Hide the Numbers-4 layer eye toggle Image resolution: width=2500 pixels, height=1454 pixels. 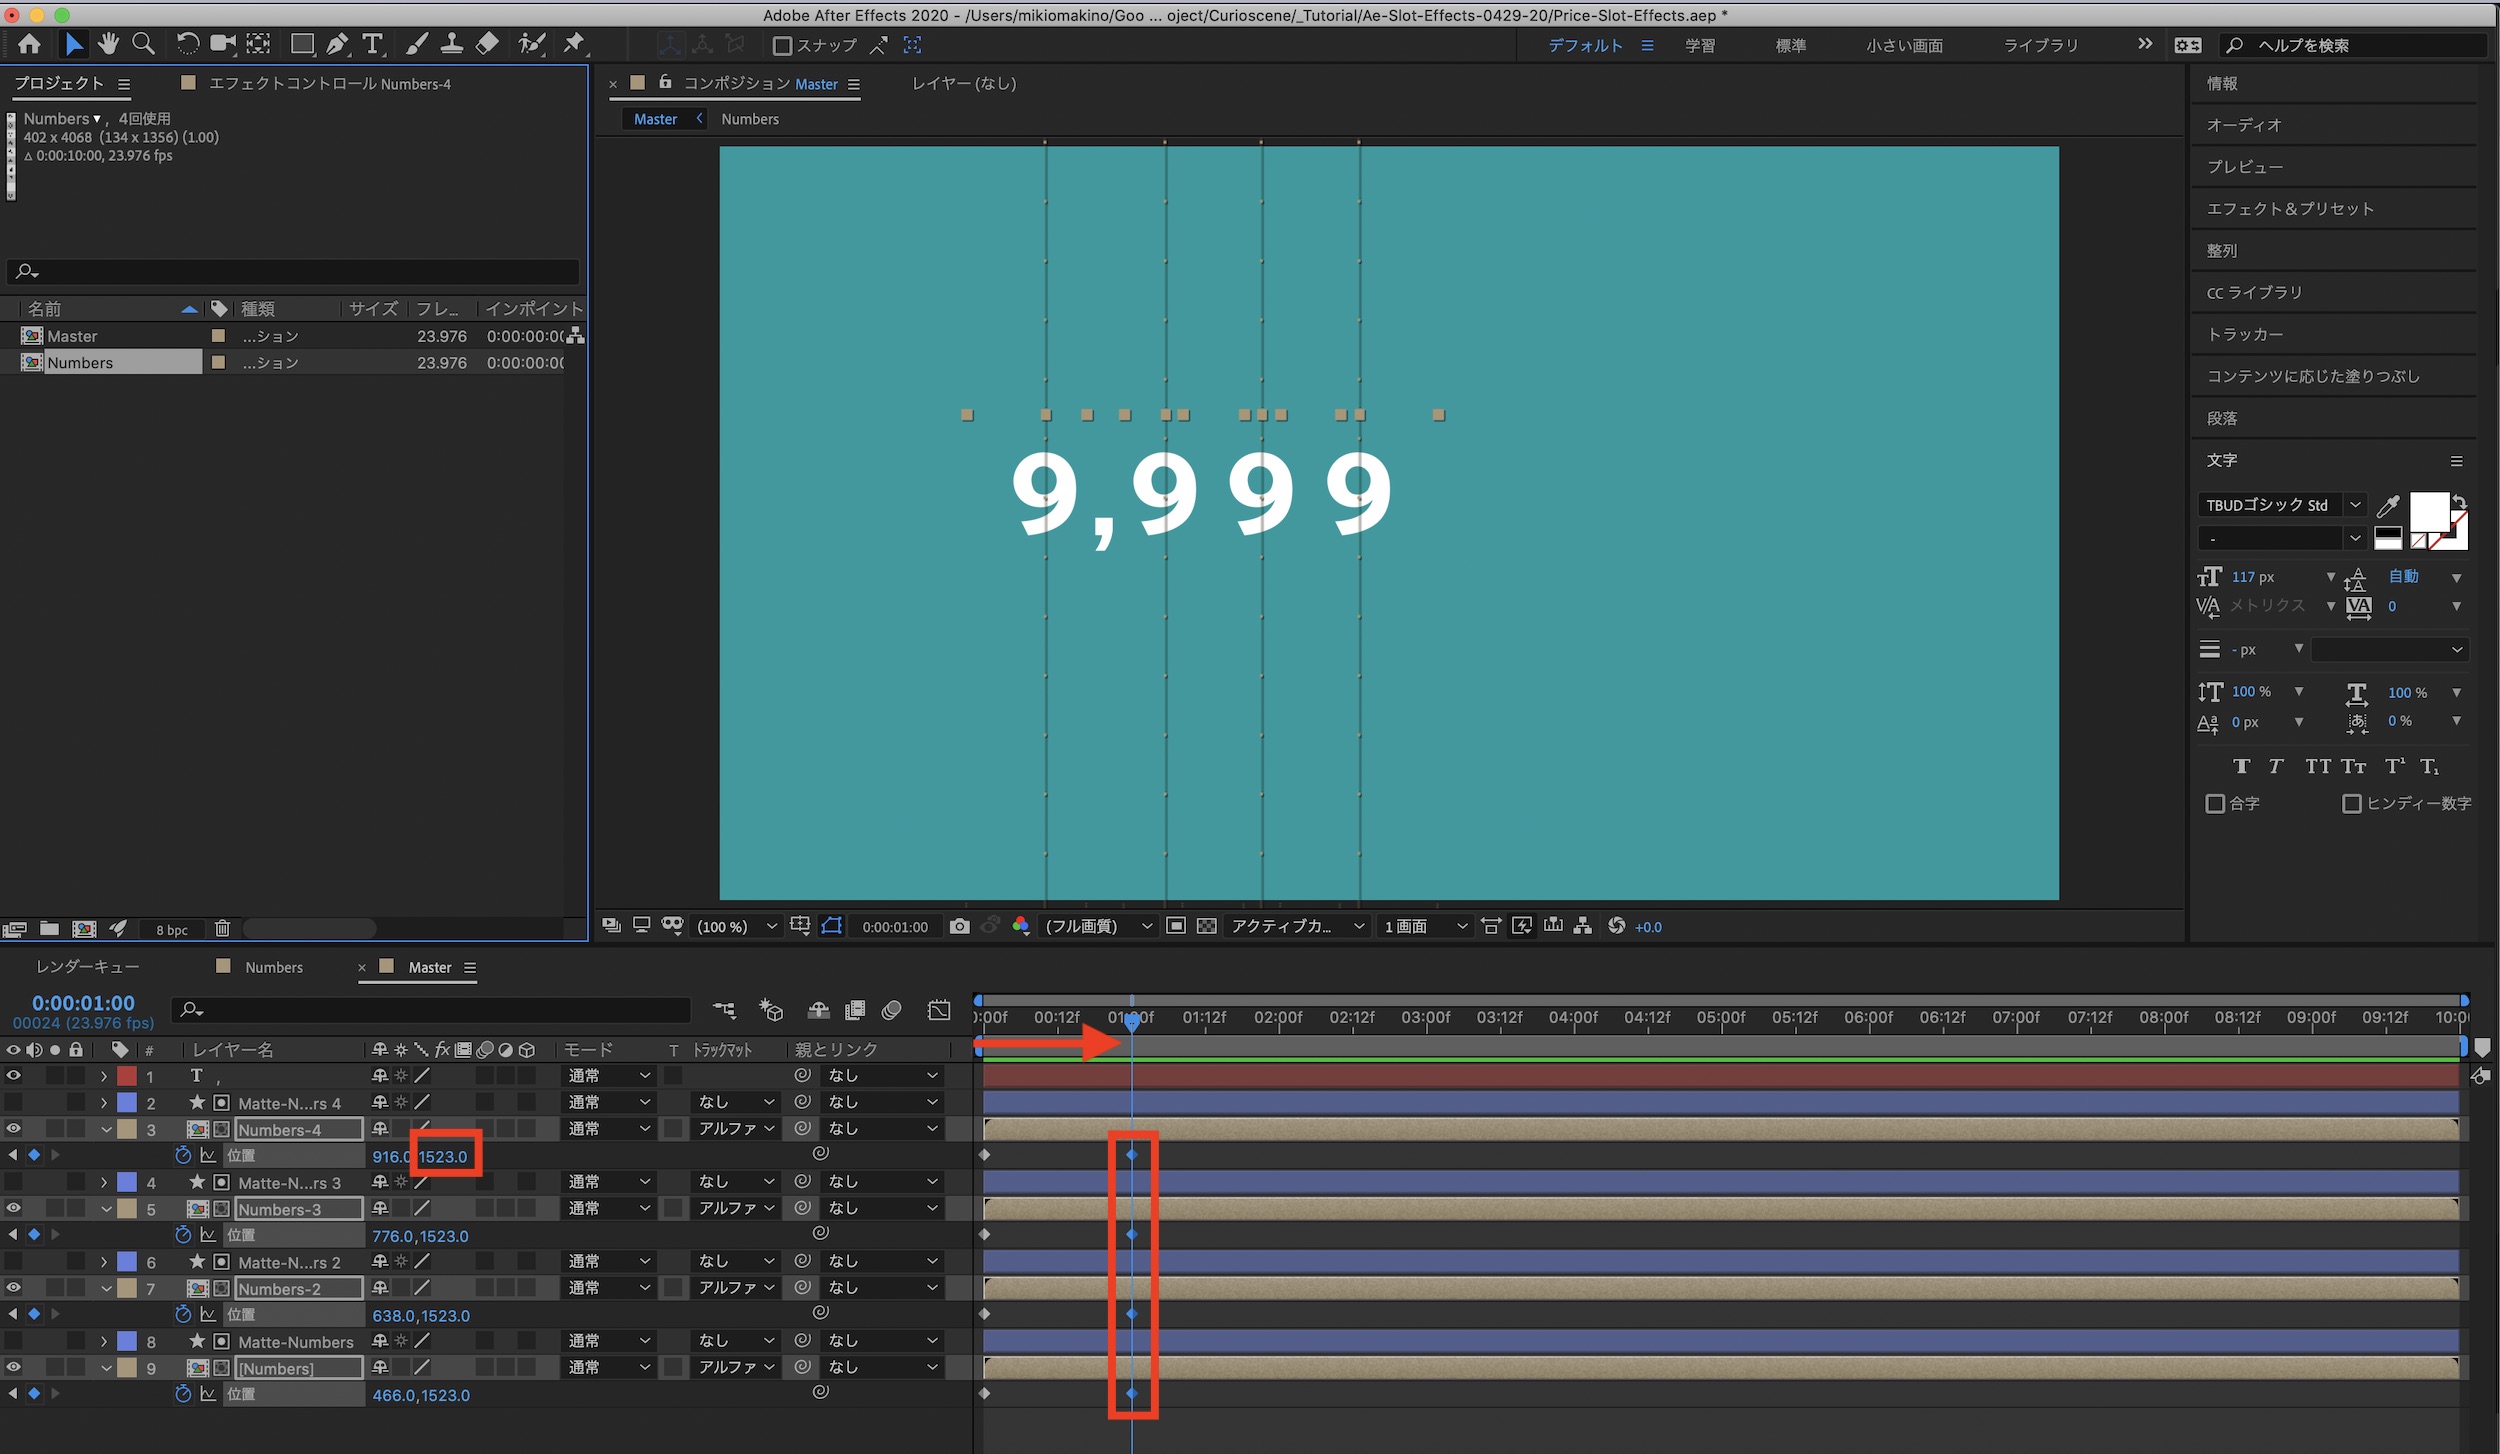13,1129
